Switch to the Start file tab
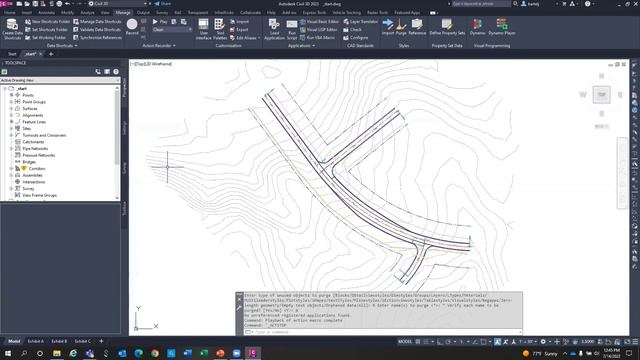Screen dimensions: 640x360 tap(12, 54)
